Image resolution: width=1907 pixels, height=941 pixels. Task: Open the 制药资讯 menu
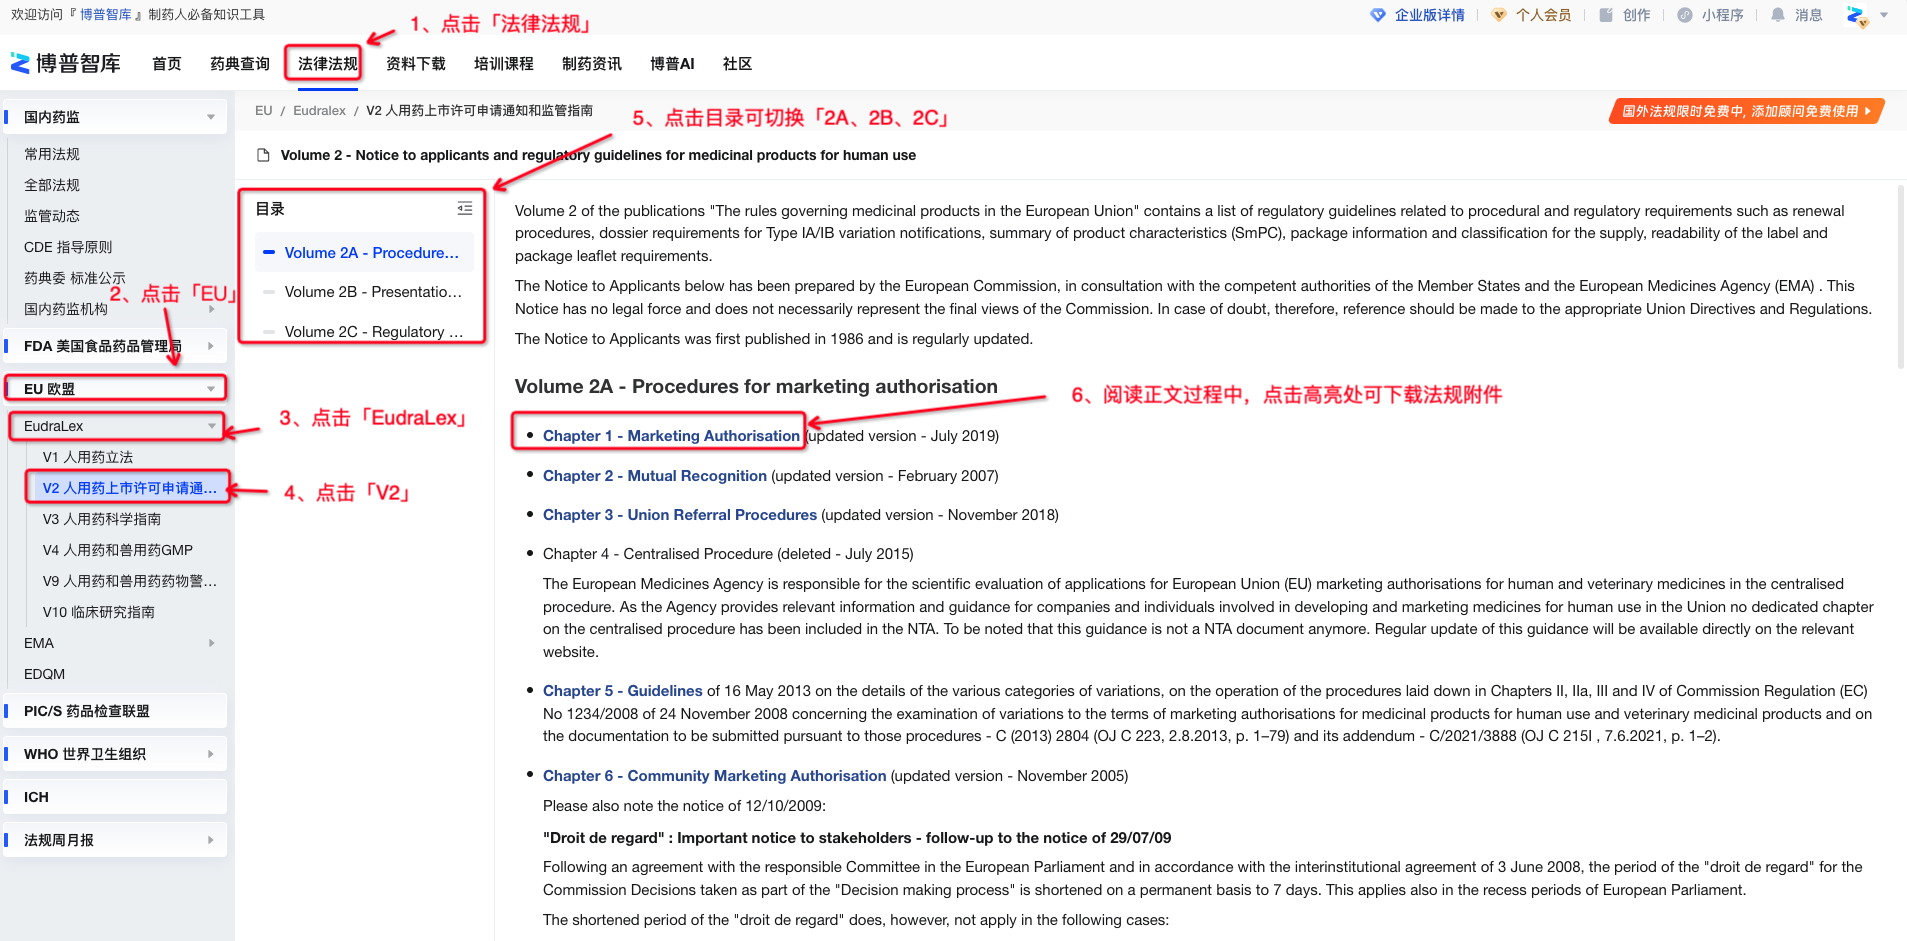click(592, 63)
